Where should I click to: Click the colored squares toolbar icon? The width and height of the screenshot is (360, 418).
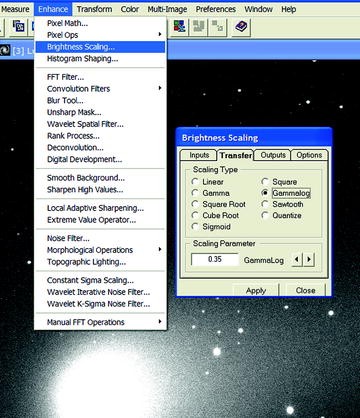point(179,27)
